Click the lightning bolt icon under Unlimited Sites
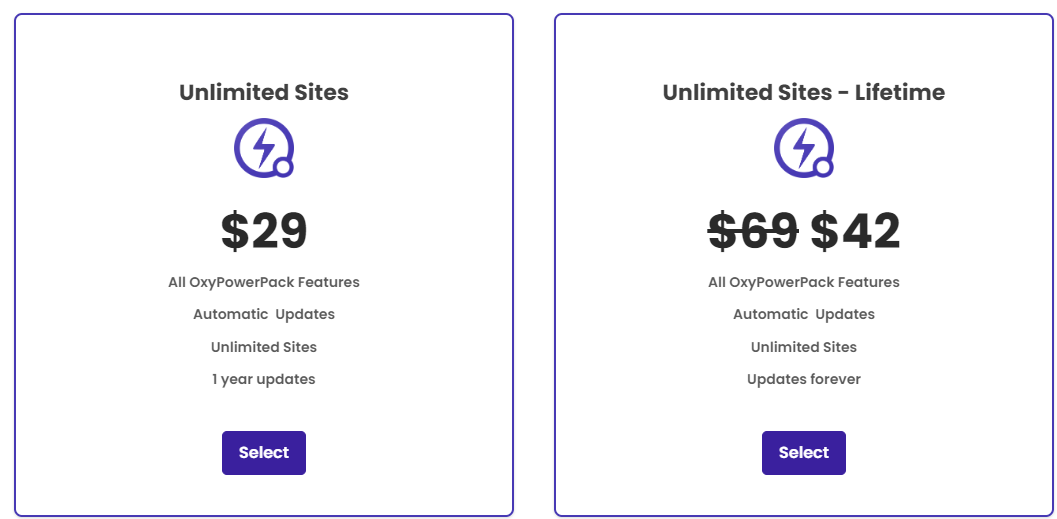Image resolution: width=1057 pixels, height=519 pixels. pos(264,148)
